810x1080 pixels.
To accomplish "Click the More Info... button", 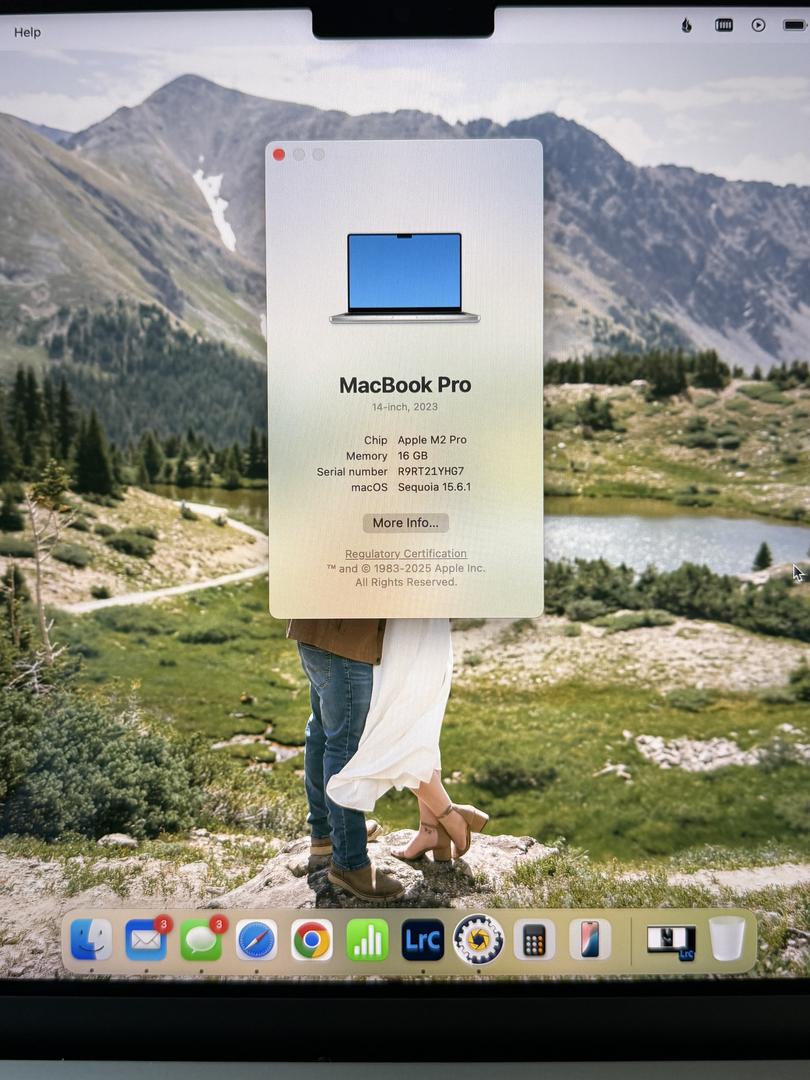I will 405,523.
